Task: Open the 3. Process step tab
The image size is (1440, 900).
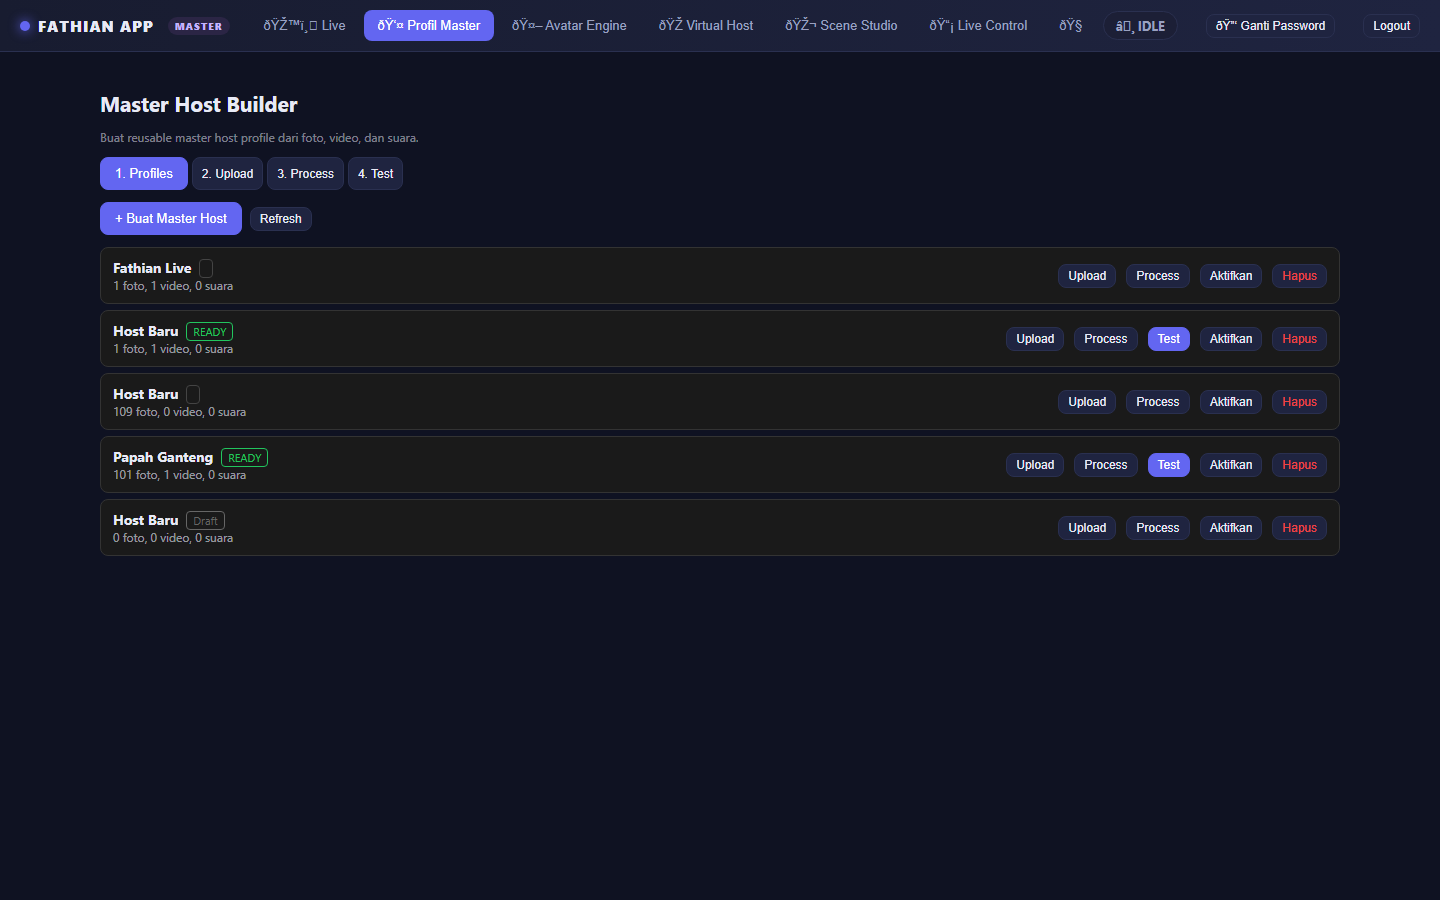Action: 305,174
